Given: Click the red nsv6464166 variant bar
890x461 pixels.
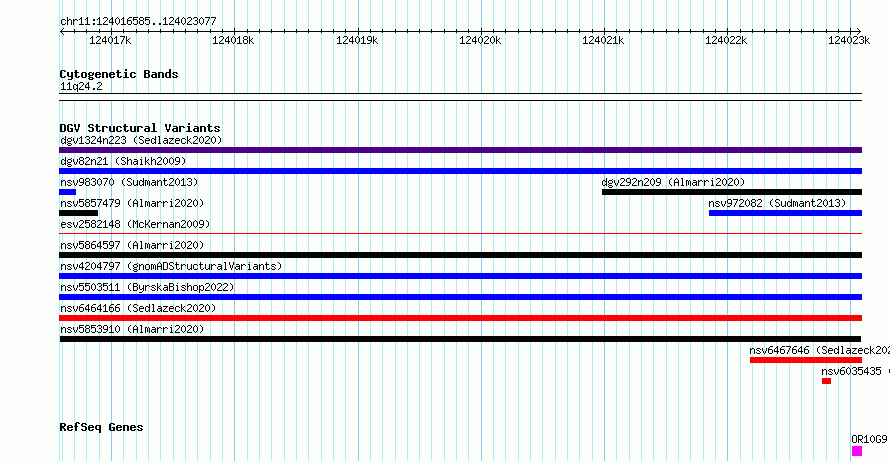Looking at the screenshot, I should [460, 318].
